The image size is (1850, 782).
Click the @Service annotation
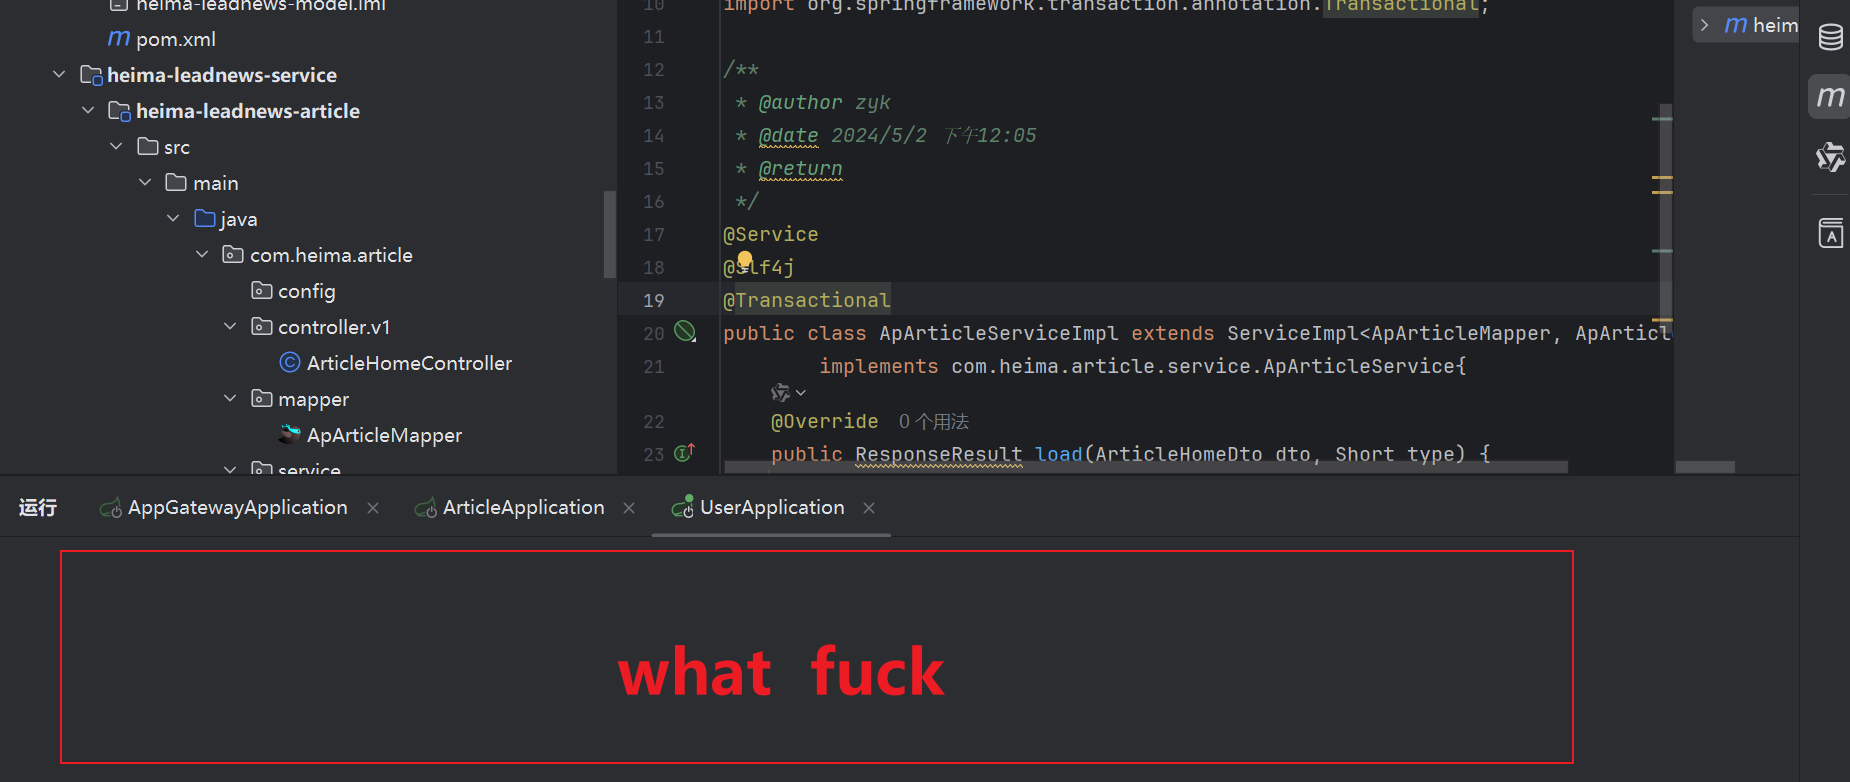(771, 234)
